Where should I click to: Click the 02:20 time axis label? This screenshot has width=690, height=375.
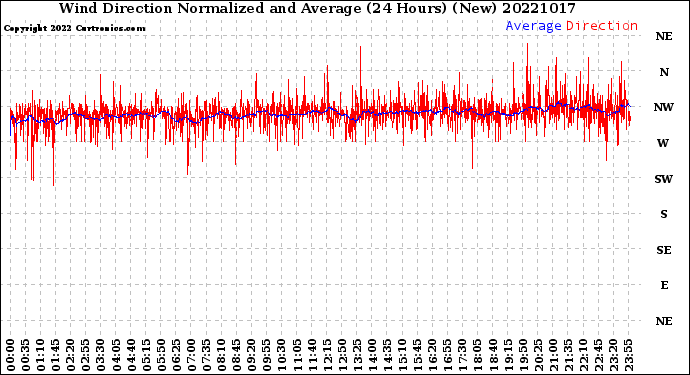point(71,355)
